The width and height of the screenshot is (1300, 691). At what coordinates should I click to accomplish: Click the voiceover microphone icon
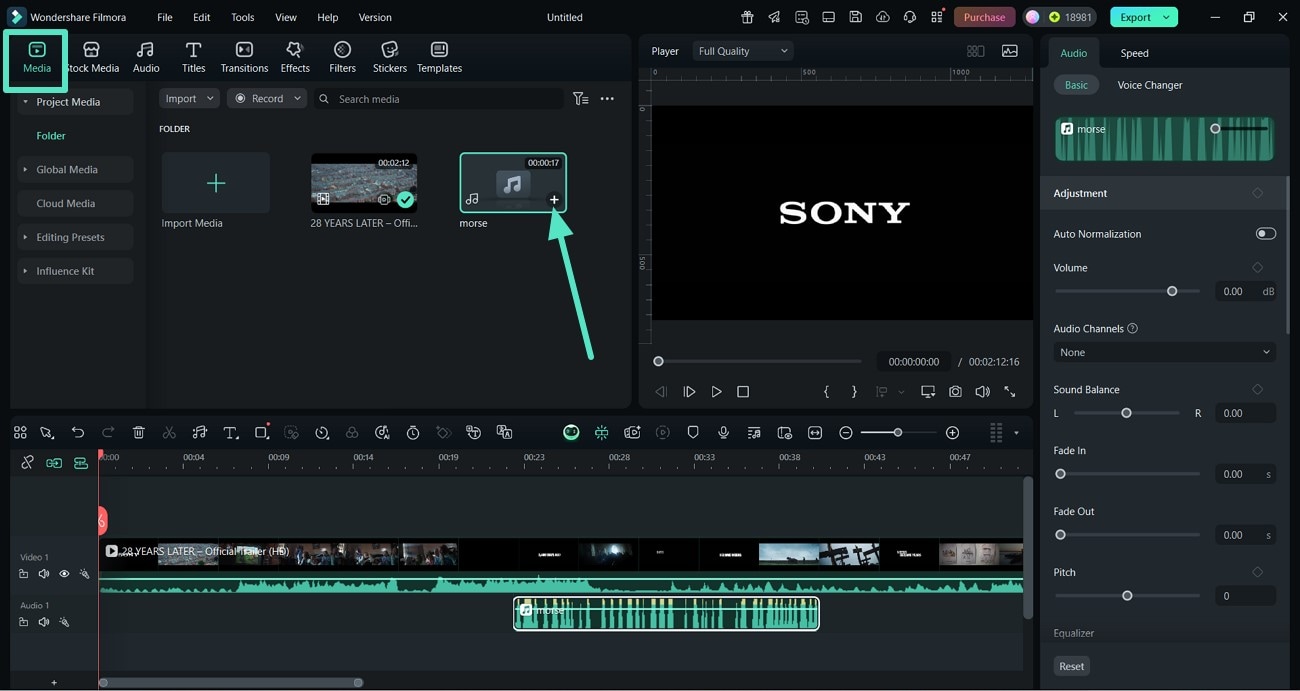tap(723, 432)
